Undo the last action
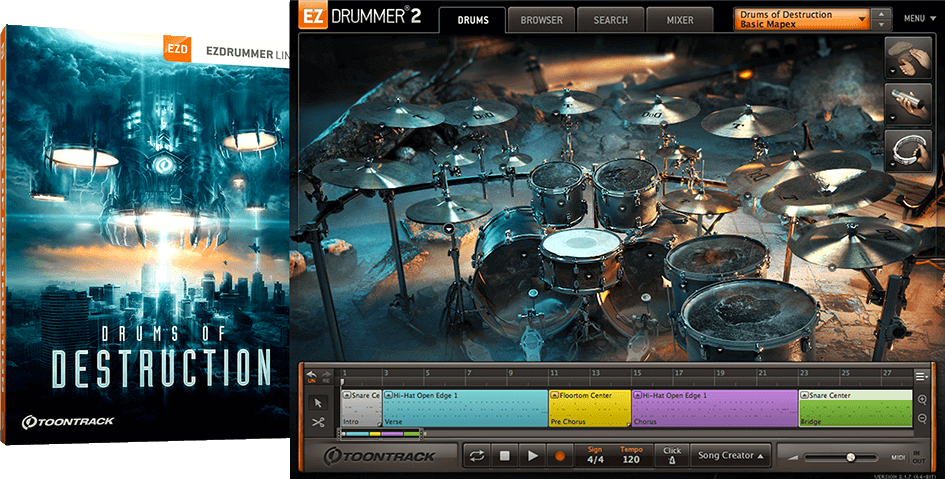Screen dimensions: 945x479 coord(312,377)
